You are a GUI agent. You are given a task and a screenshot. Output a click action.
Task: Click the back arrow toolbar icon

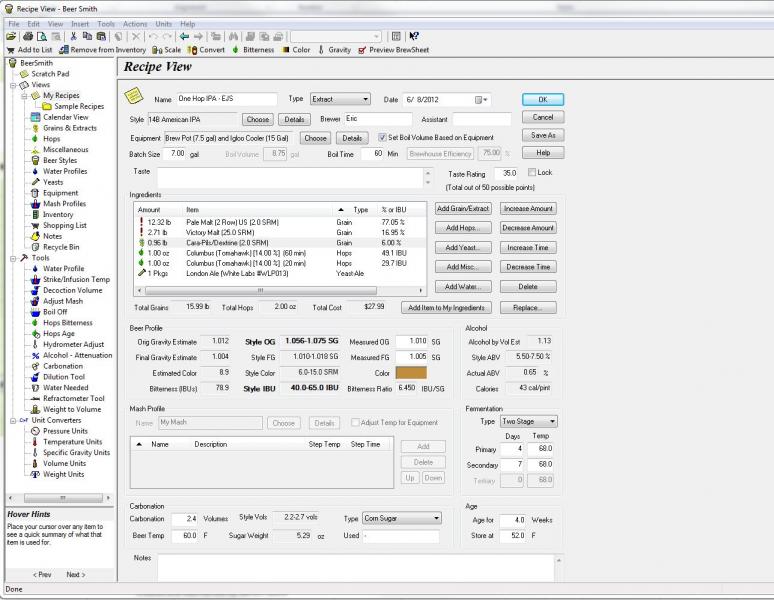pos(184,37)
